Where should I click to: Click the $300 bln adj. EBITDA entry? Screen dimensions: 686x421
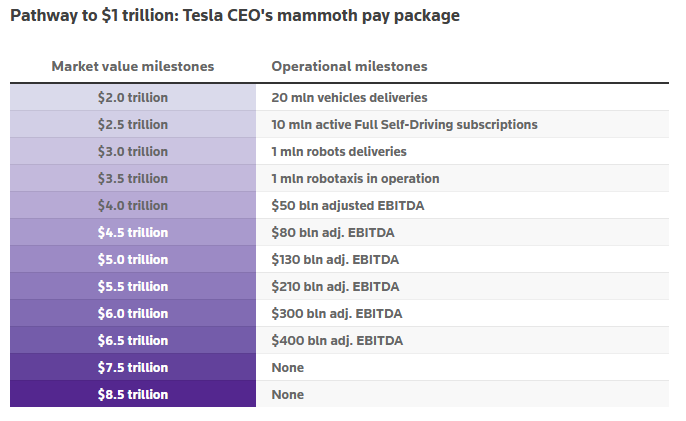(x=337, y=314)
